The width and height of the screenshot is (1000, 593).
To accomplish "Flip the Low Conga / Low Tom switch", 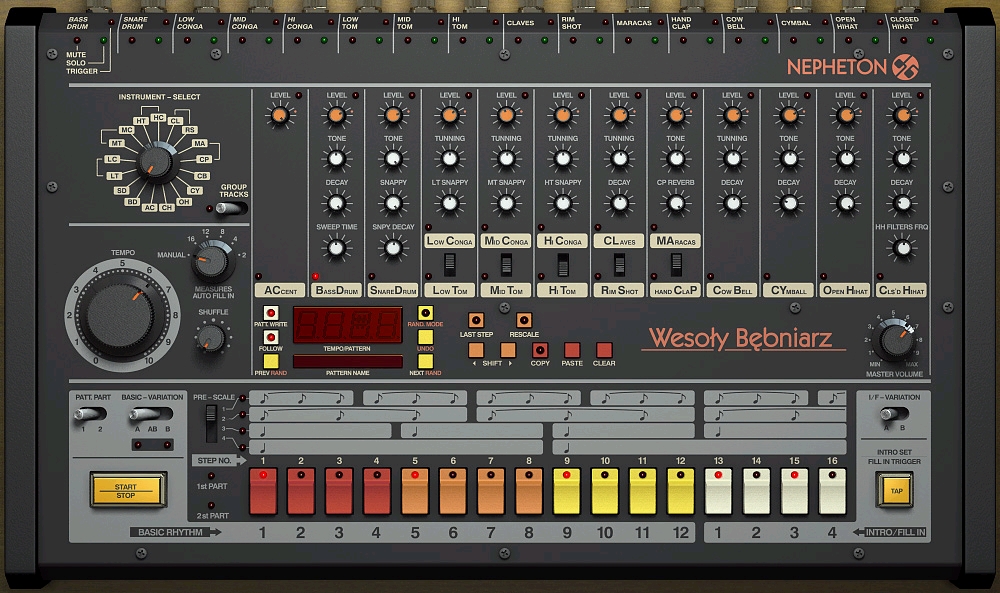I will [450, 263].
